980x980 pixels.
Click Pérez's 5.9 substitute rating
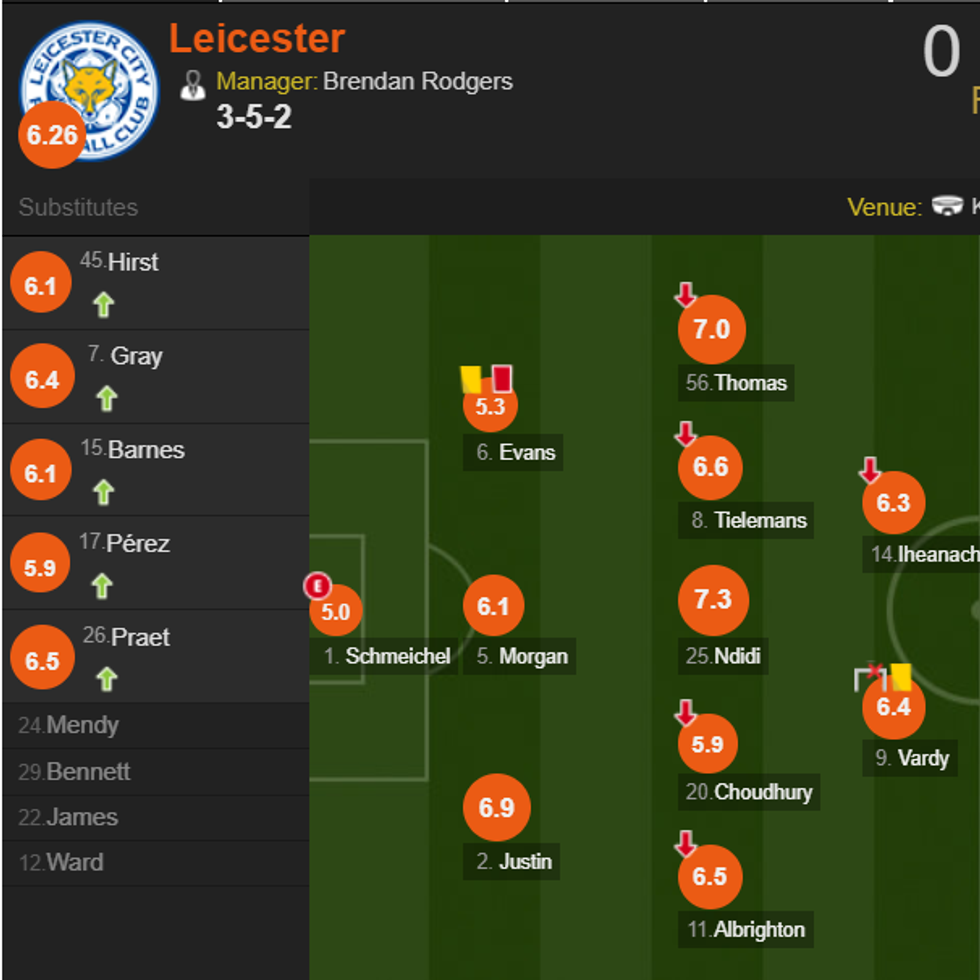[x=40, y=567]
